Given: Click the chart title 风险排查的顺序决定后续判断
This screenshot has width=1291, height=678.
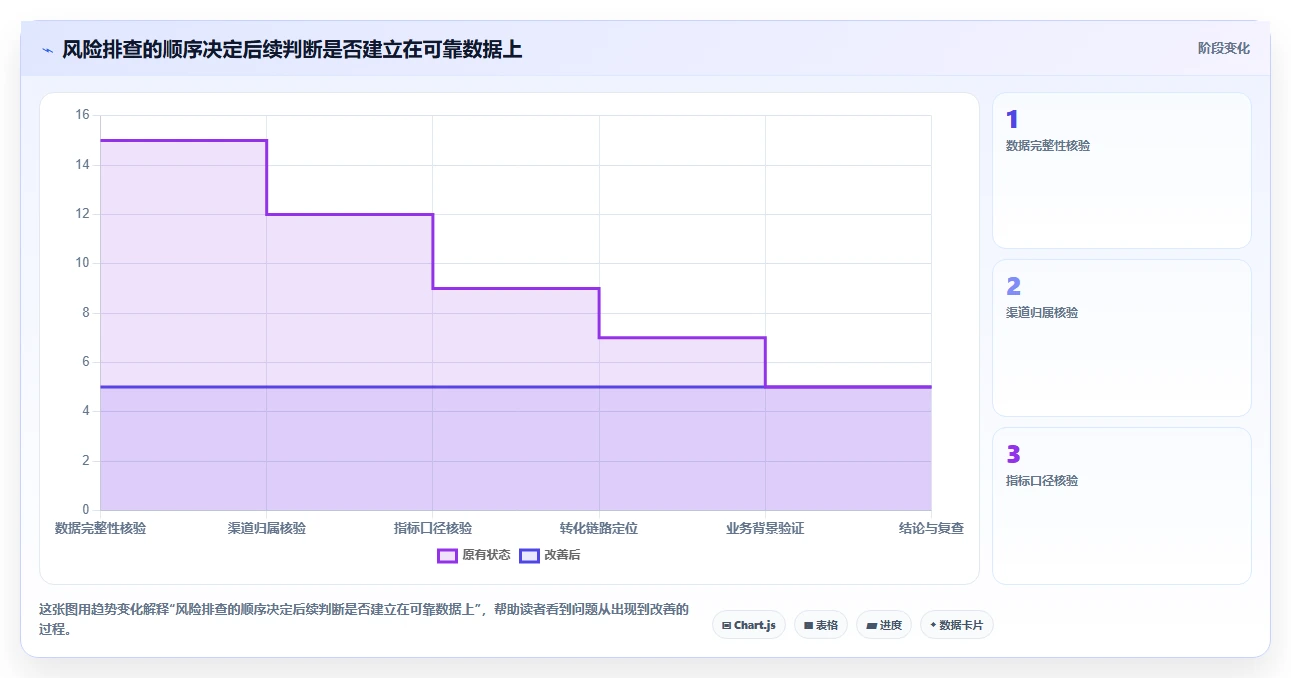Looking at the screenshot, I should tap(292, 49).
